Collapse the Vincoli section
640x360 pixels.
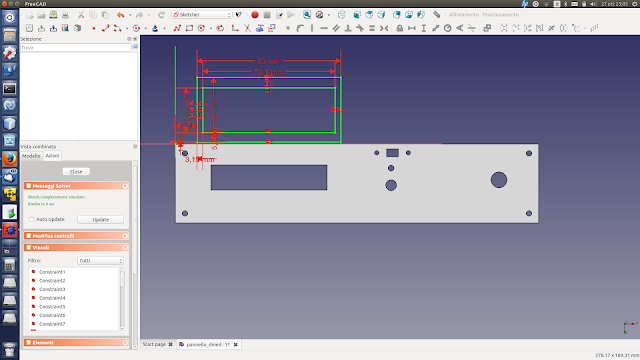[x=125, y=247]
